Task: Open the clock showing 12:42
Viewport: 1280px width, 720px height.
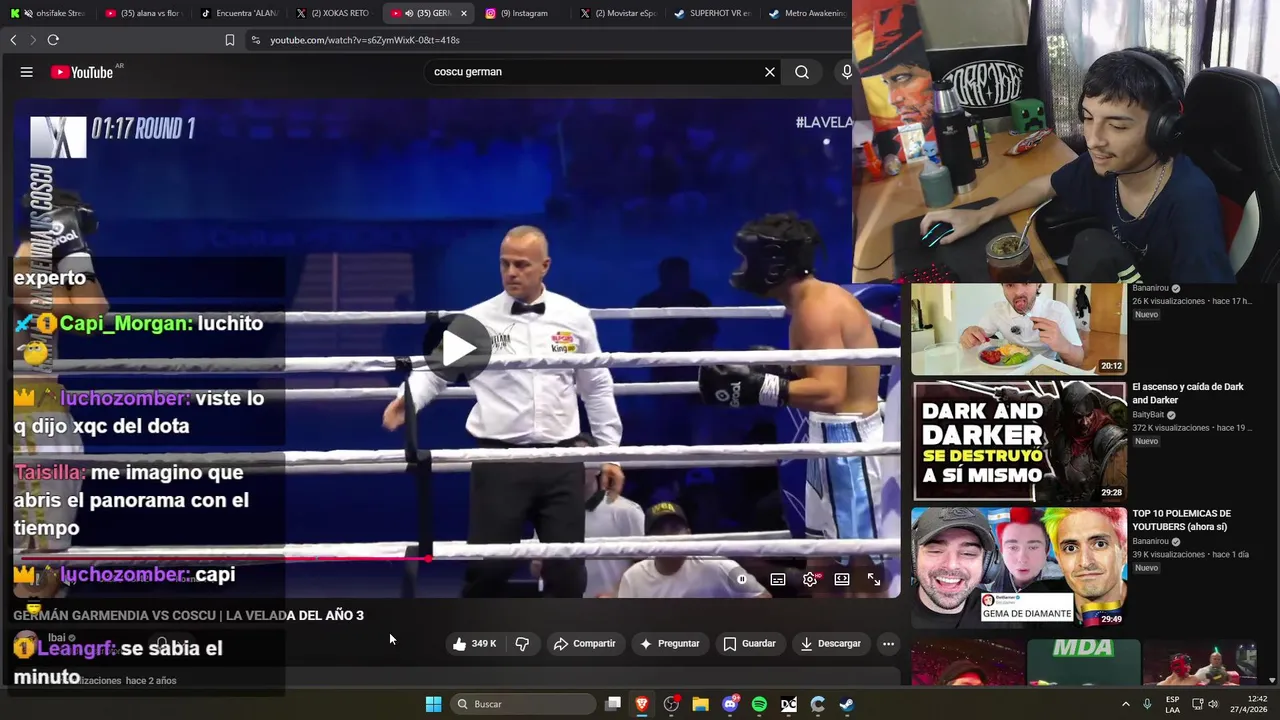Action: point(1249,704)
